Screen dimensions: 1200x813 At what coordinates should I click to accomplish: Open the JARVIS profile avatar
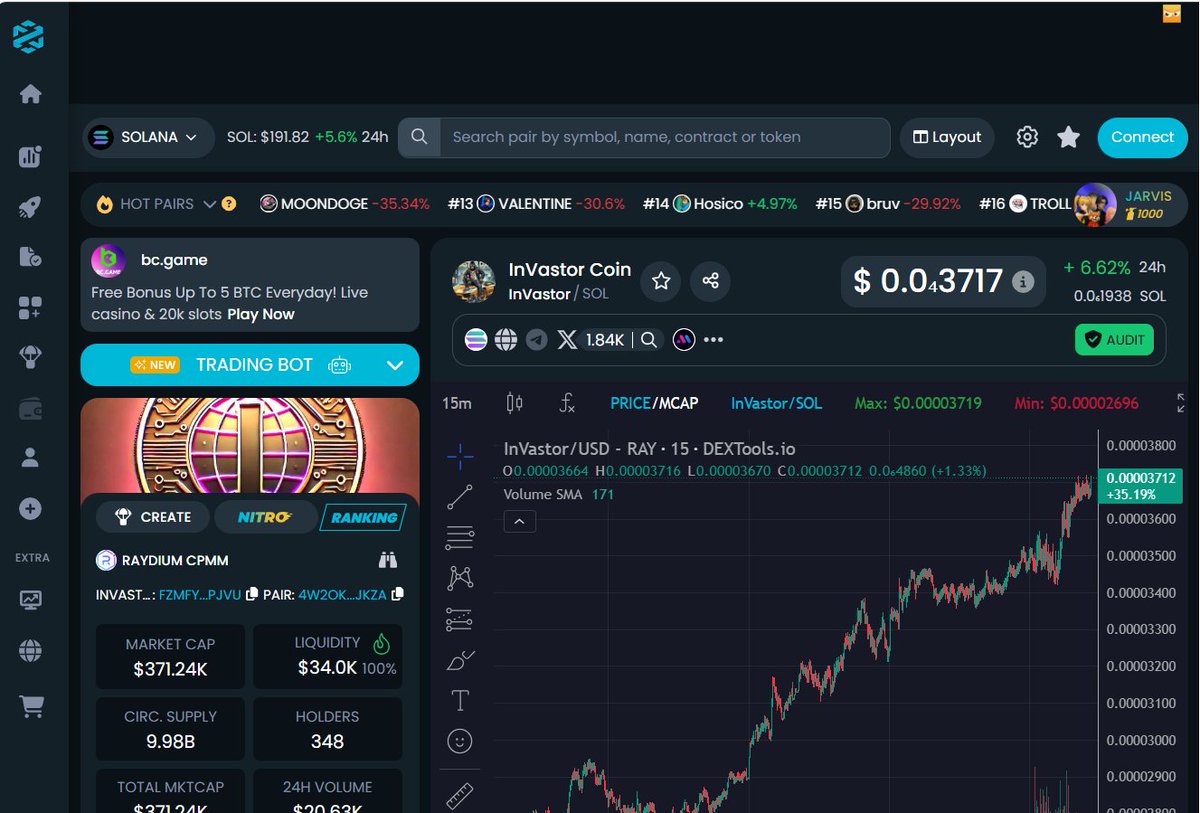tap(1095, 205)
